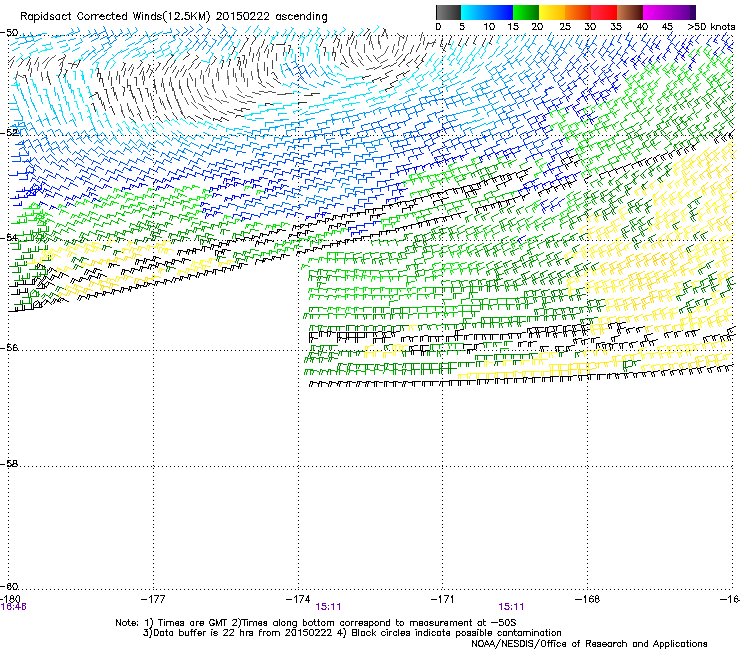Click the orange 25-30 knots legend segment
The width and height of the screenshot is (740, 650).
578,12
